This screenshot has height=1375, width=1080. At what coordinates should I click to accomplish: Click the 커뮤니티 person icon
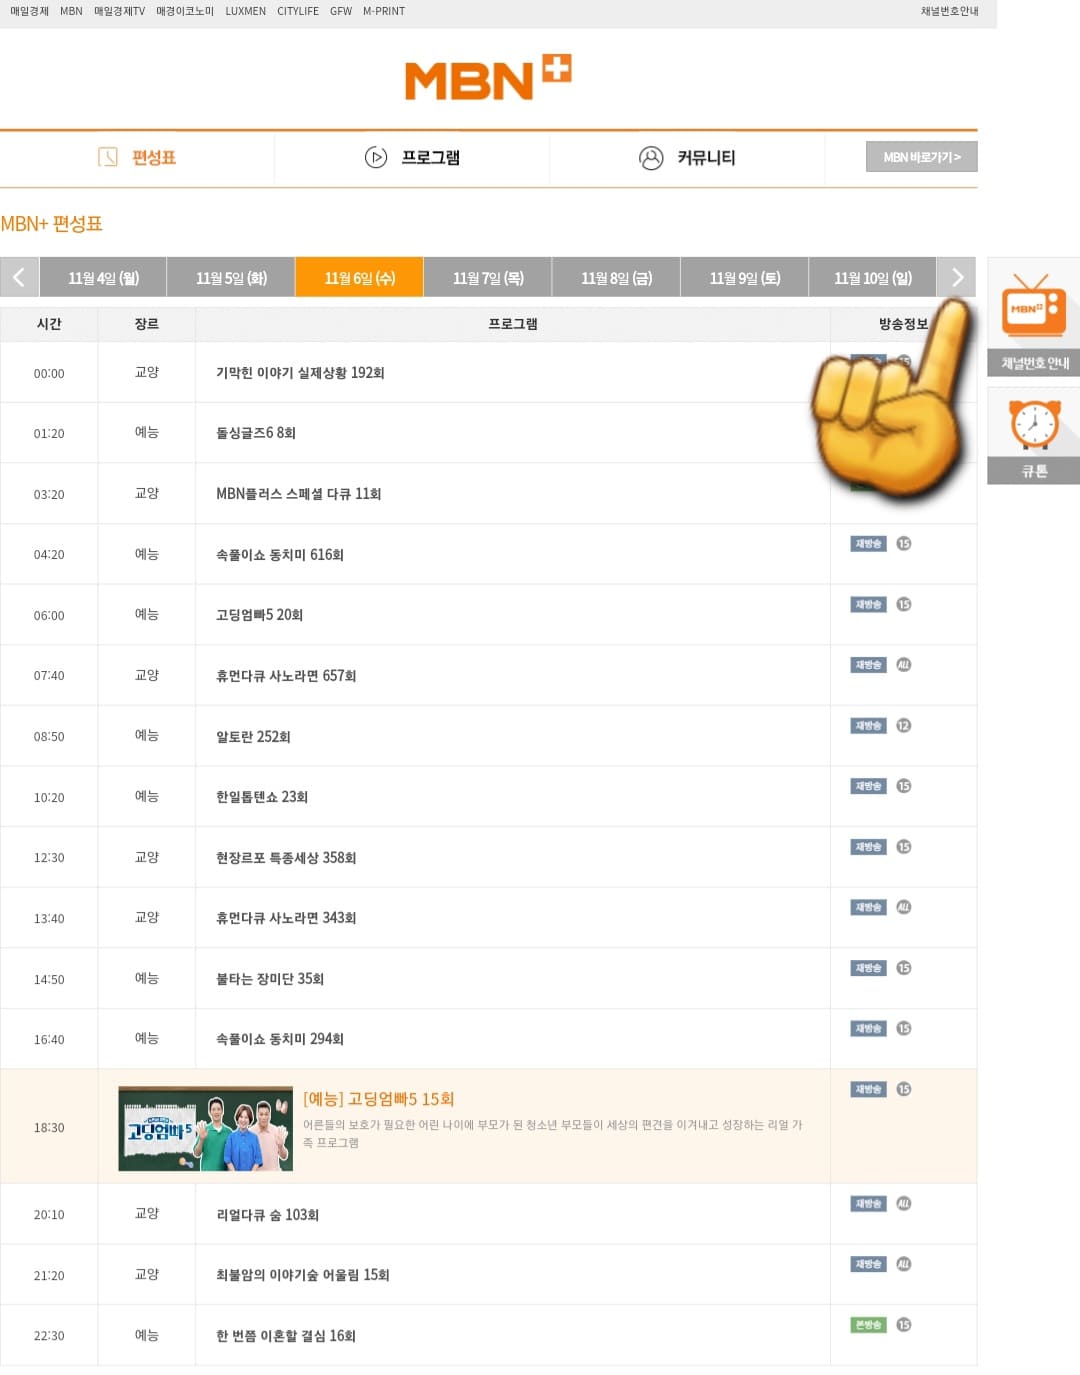[652, 158]
